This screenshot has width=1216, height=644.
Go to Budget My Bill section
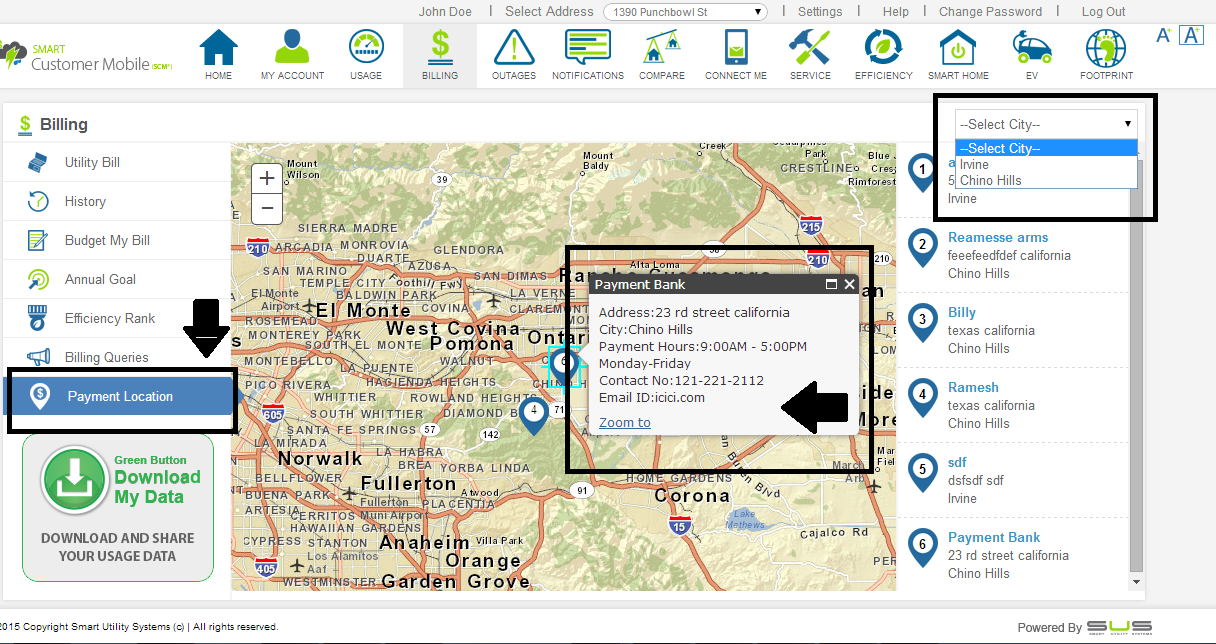pyautogui.click(x=107, y=240)
